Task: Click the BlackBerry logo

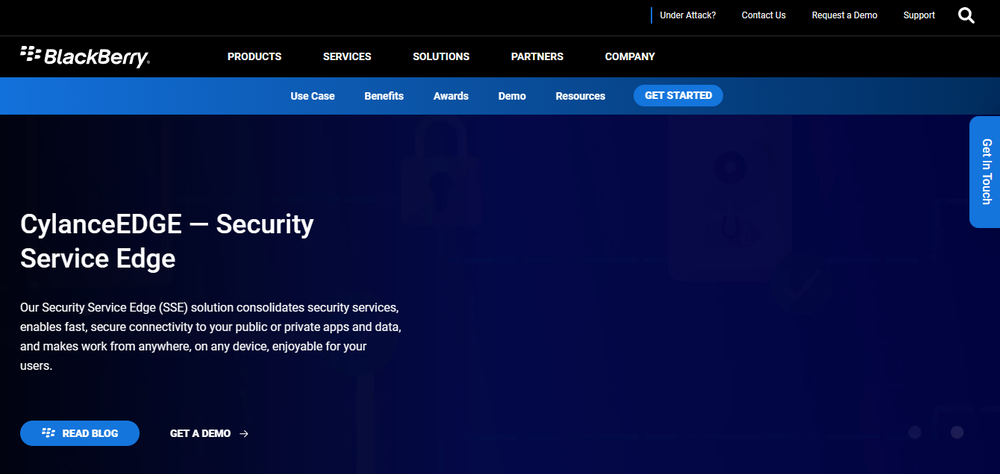Action: pos(85,57)
